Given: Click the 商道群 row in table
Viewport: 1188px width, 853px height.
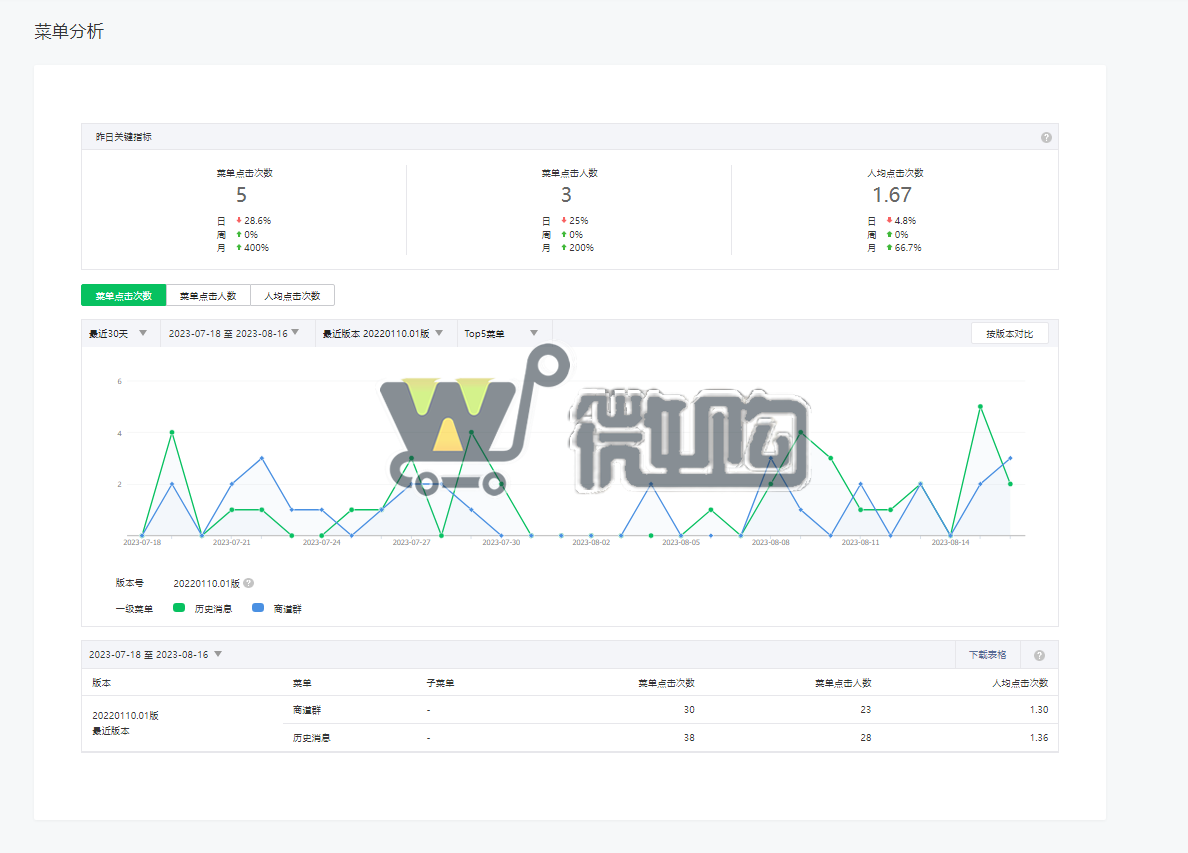Looking at the screenshot, I should point(307,710).
